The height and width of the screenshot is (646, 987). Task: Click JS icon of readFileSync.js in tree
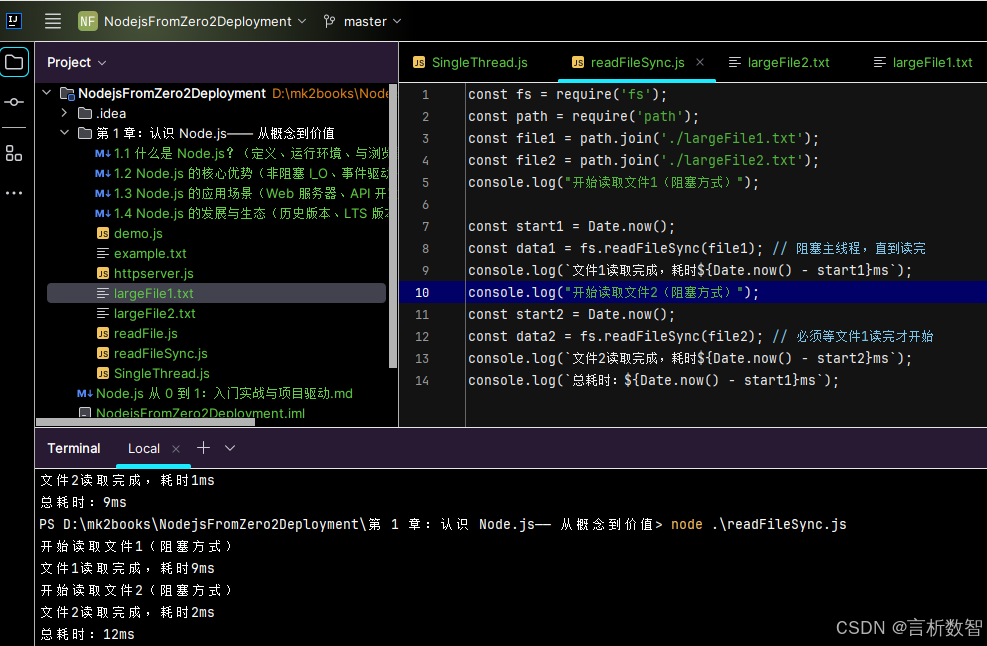coord(103,354)
